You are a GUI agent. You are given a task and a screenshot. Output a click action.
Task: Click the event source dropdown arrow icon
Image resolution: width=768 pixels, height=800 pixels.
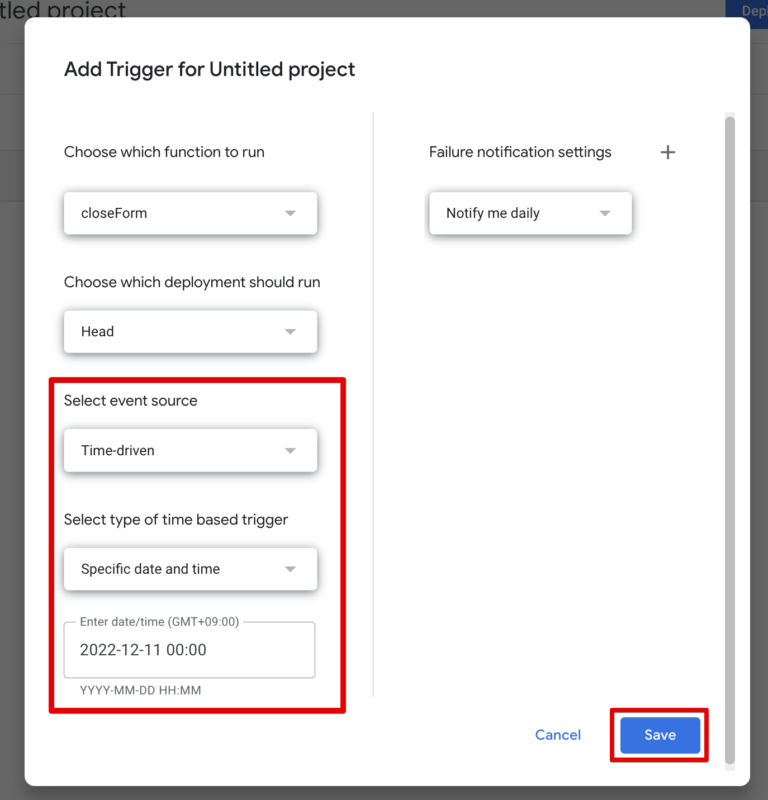click(x=292, y=450)
